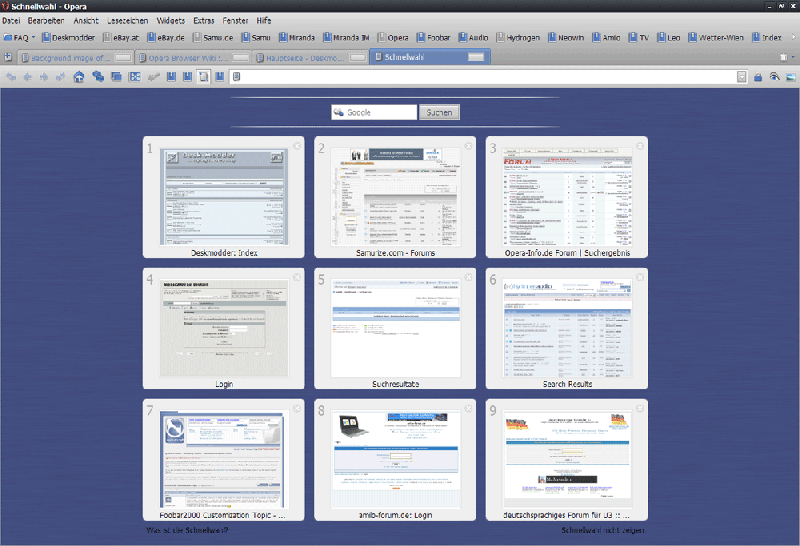Open speed dial 6 Search Results thumbnail

click(x=567, y=329)
